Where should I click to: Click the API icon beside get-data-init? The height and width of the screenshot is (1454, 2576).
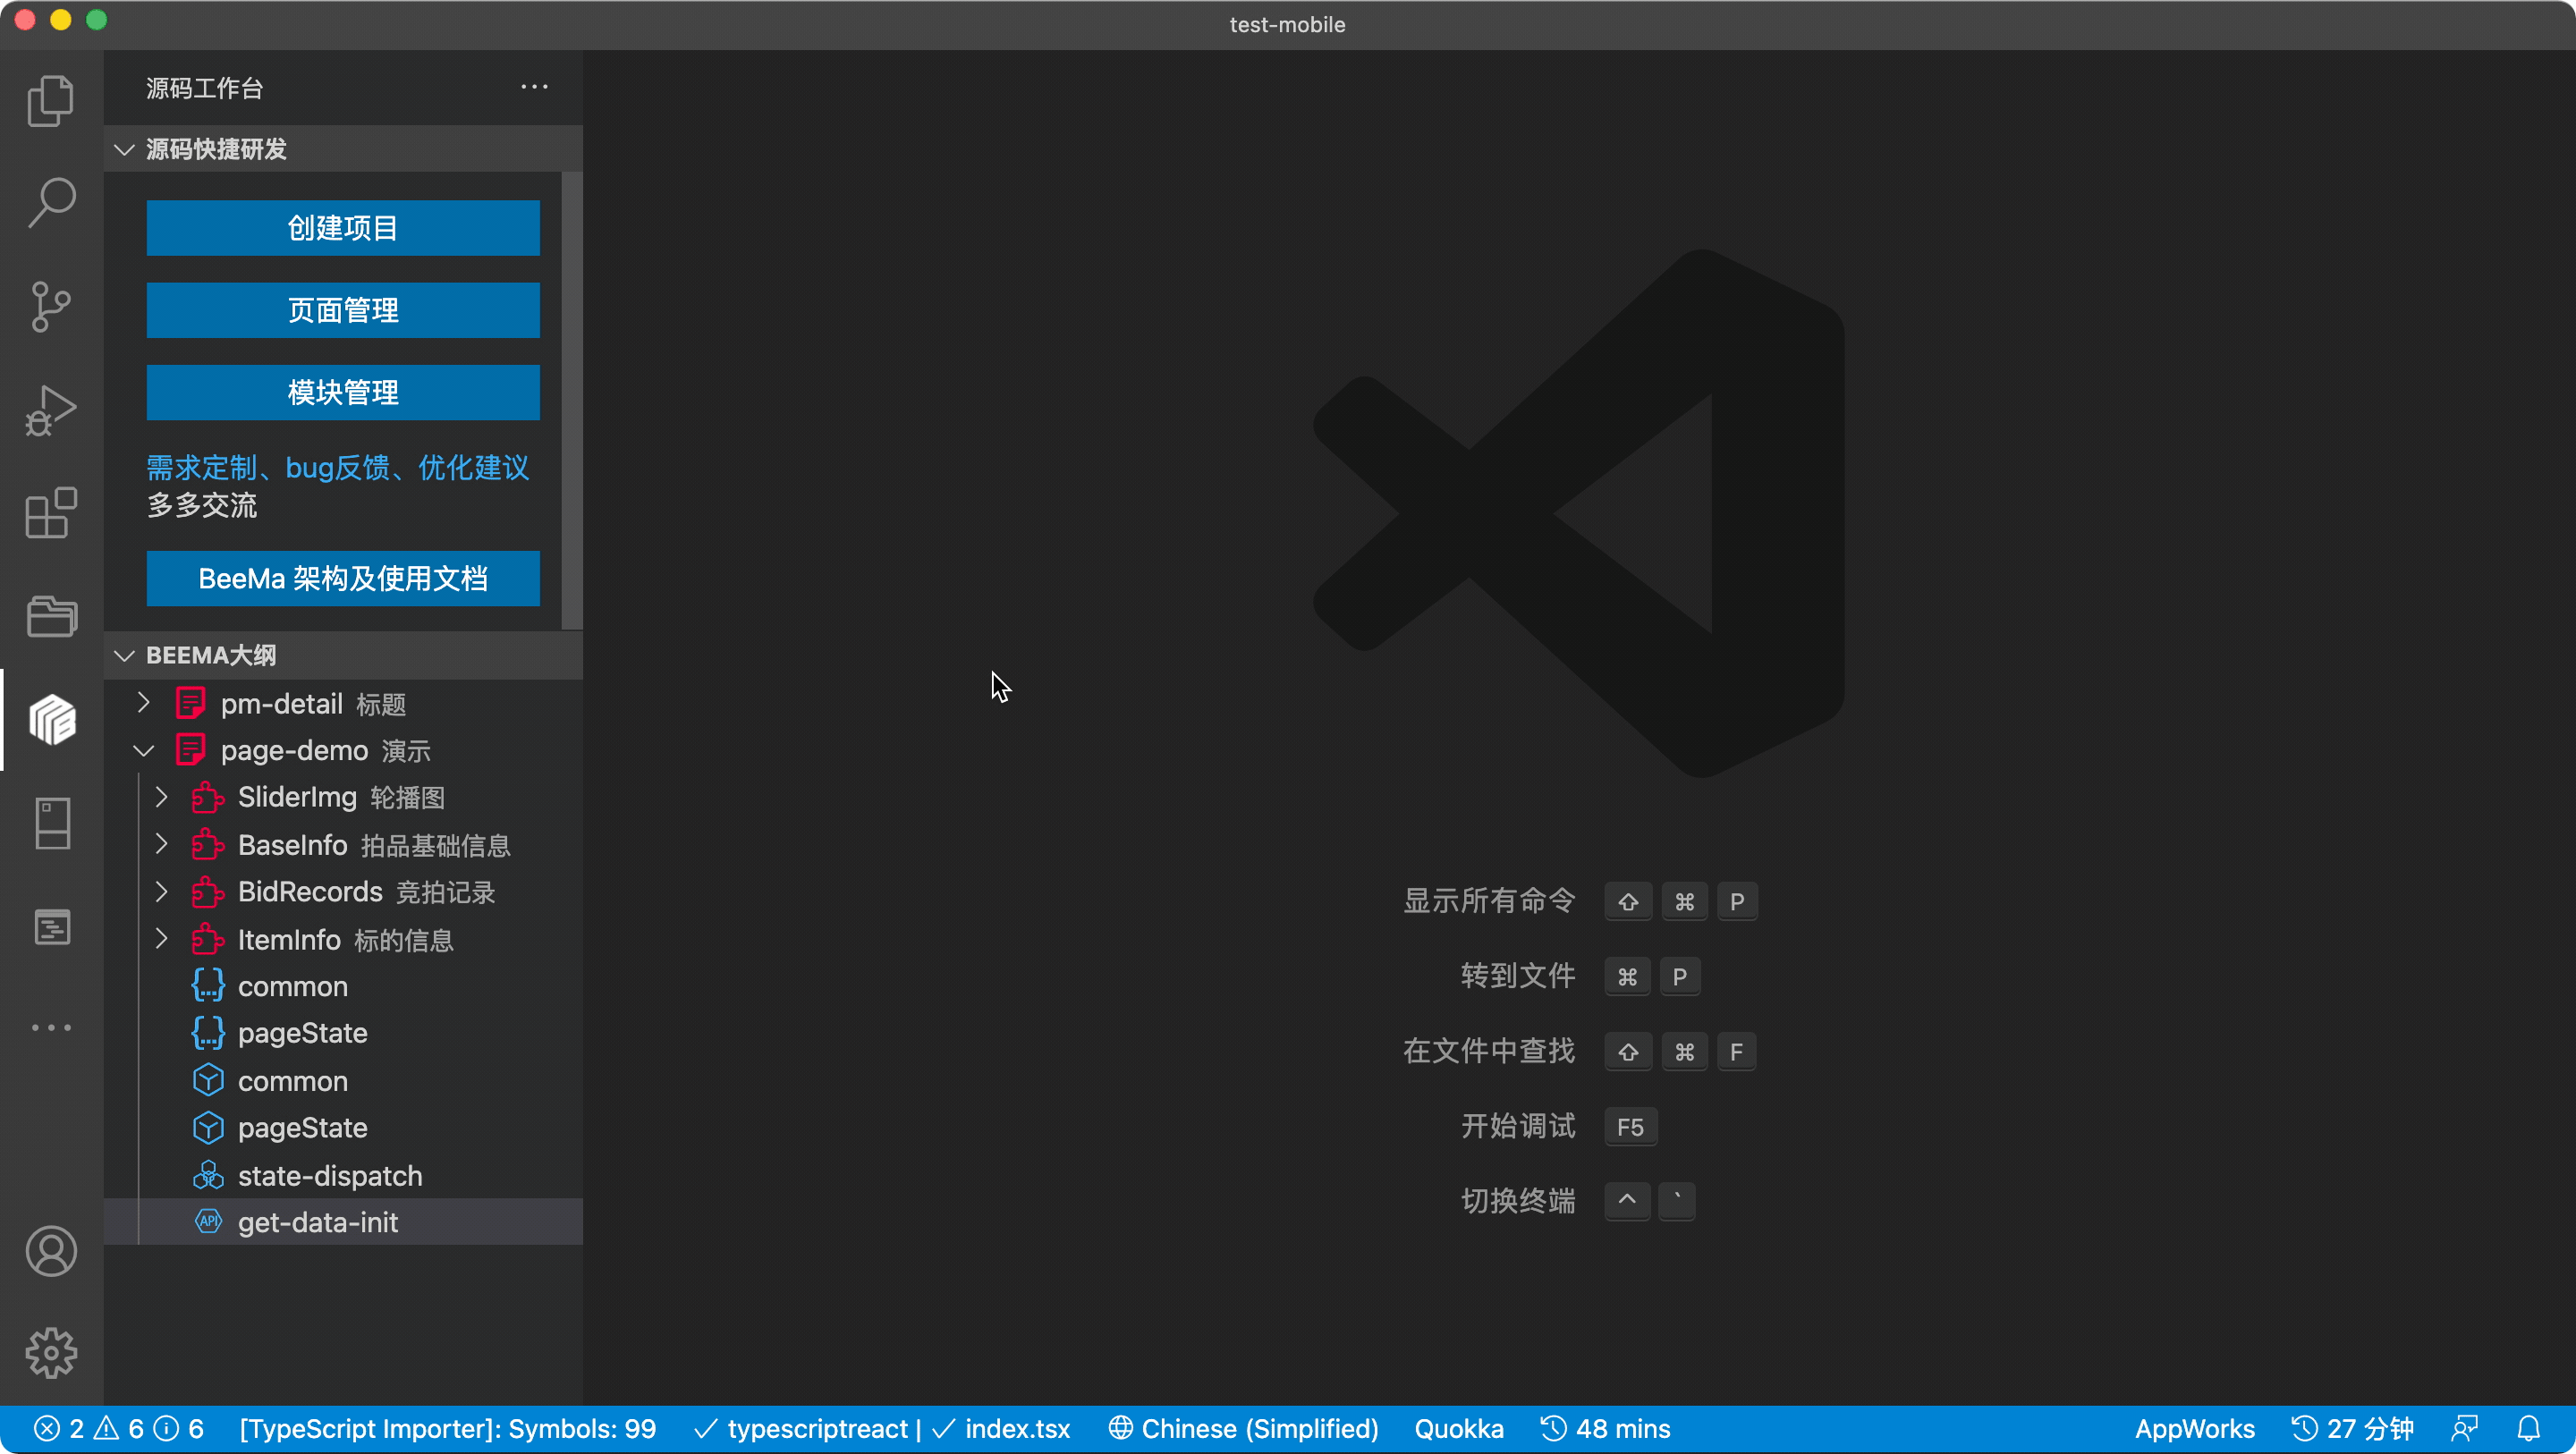click(x=208, y=1221)
